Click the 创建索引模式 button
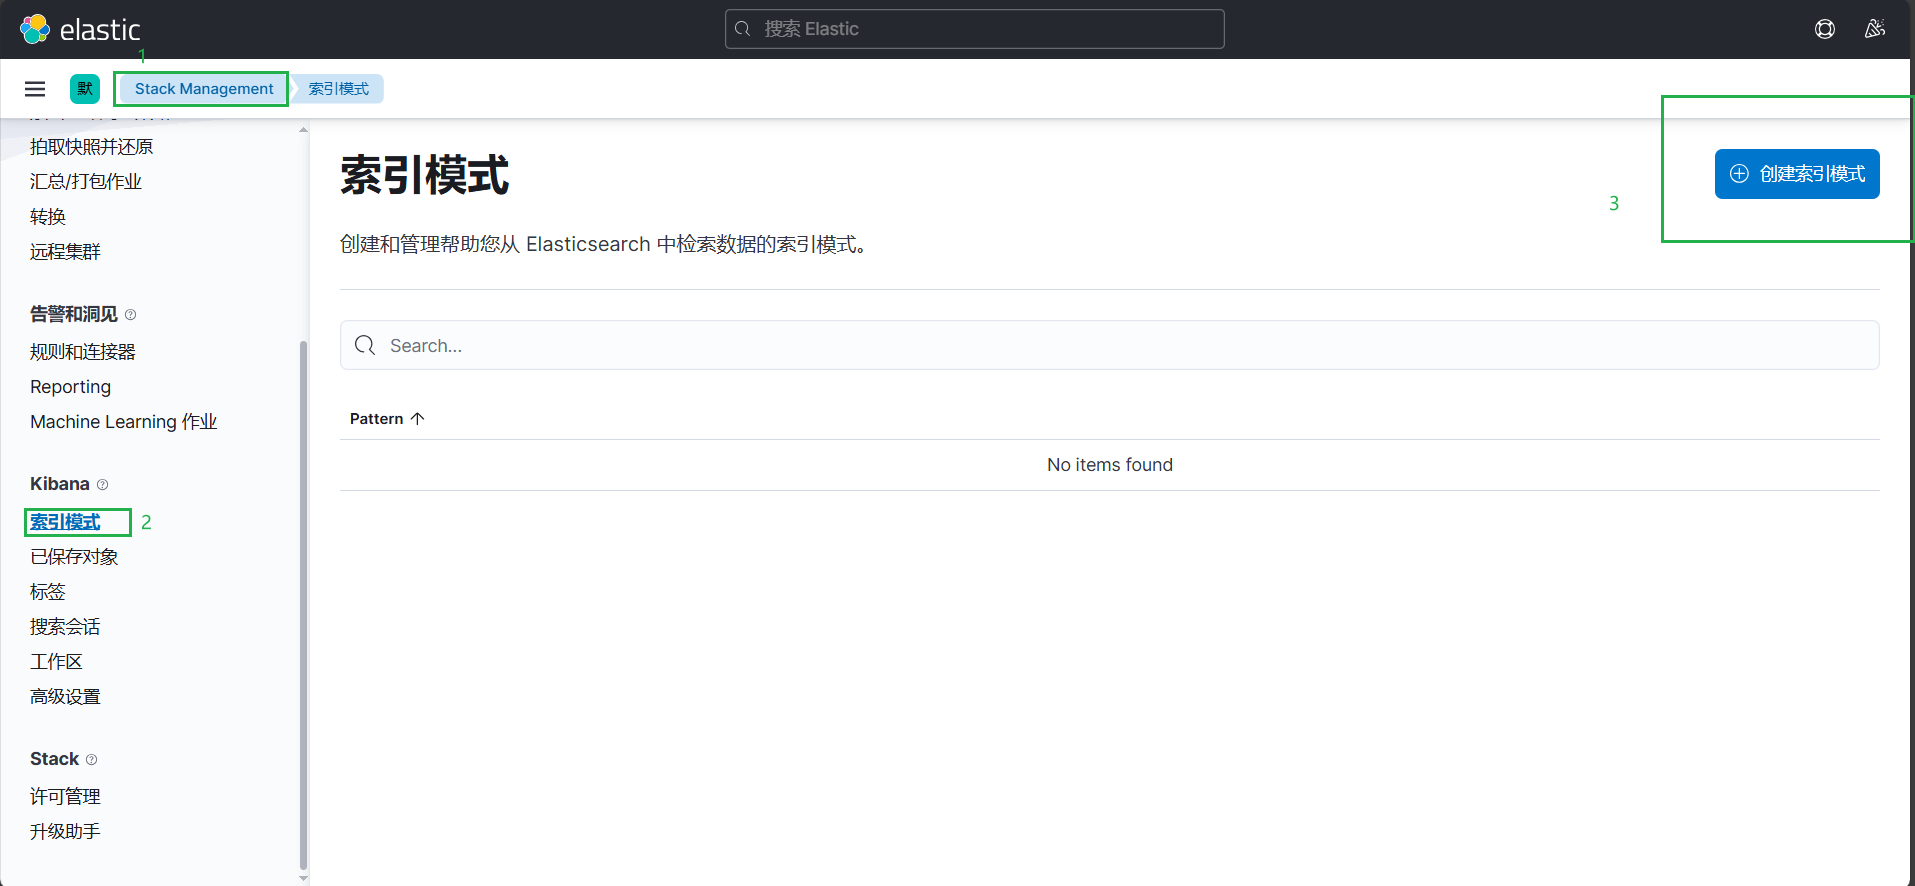Screen dimensions: 1915x886 pos(1797,174)
